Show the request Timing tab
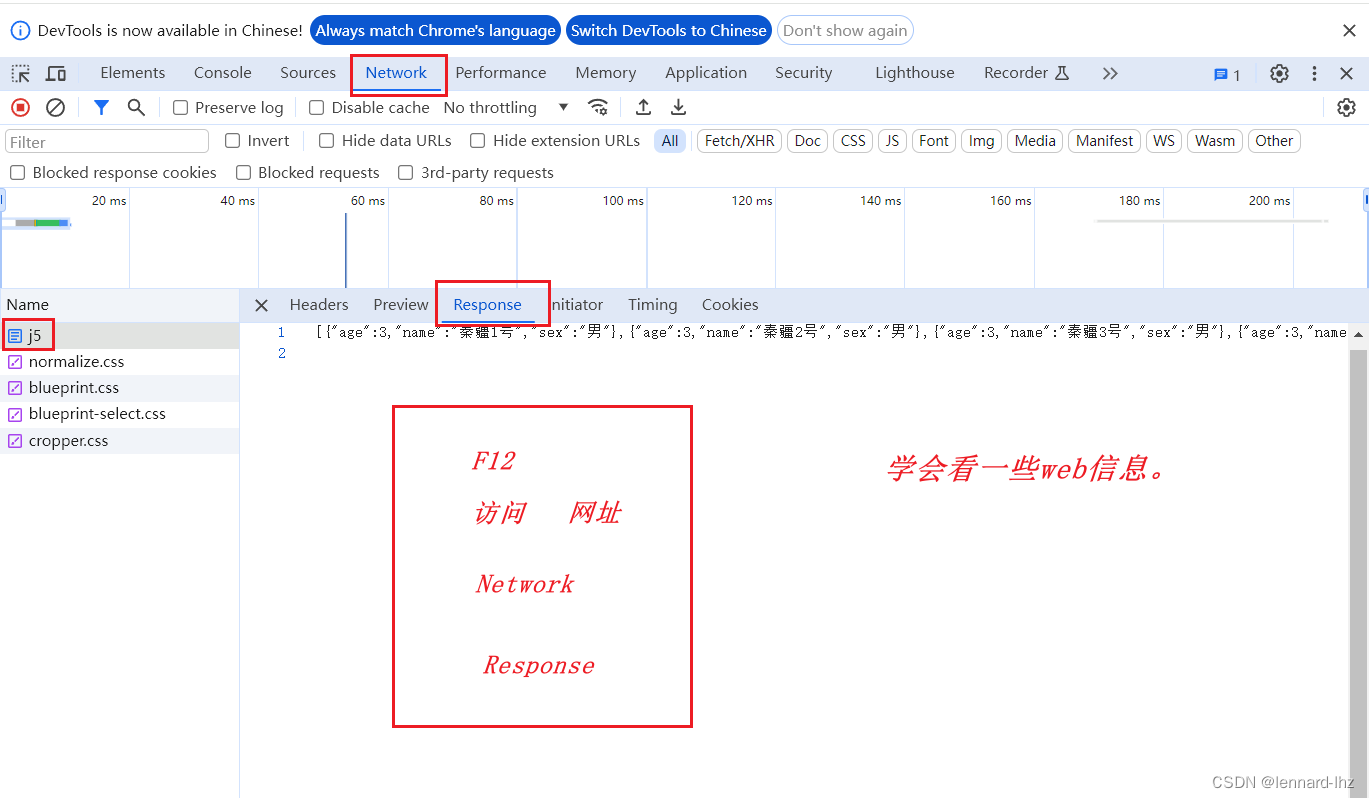 (x=653, y=305)
